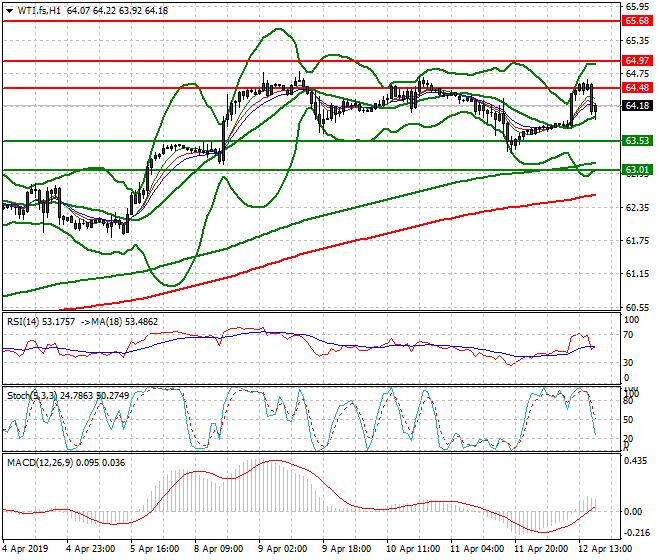Click the 0.435 value on MACD scale

[x=636, y=460]
